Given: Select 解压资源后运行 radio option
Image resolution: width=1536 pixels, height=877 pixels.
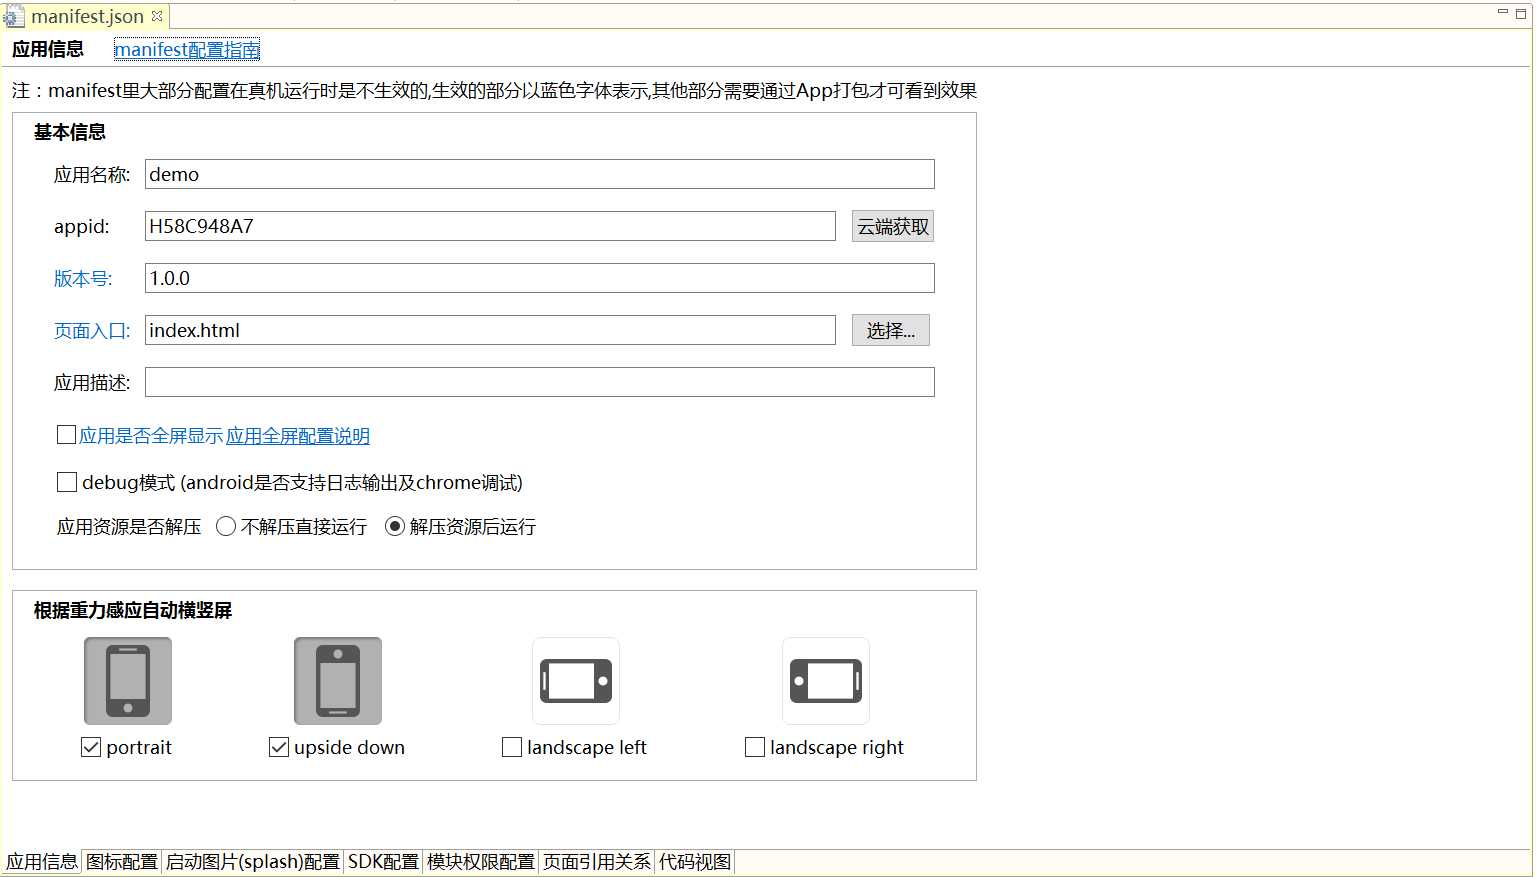Looking at the screenshot, I should (395, 526).
